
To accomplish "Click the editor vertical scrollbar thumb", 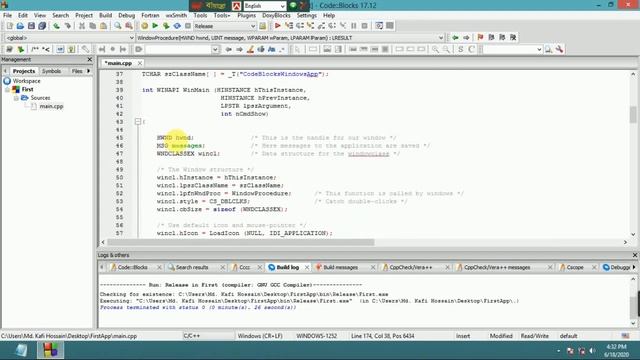I will tap(633, 115).
